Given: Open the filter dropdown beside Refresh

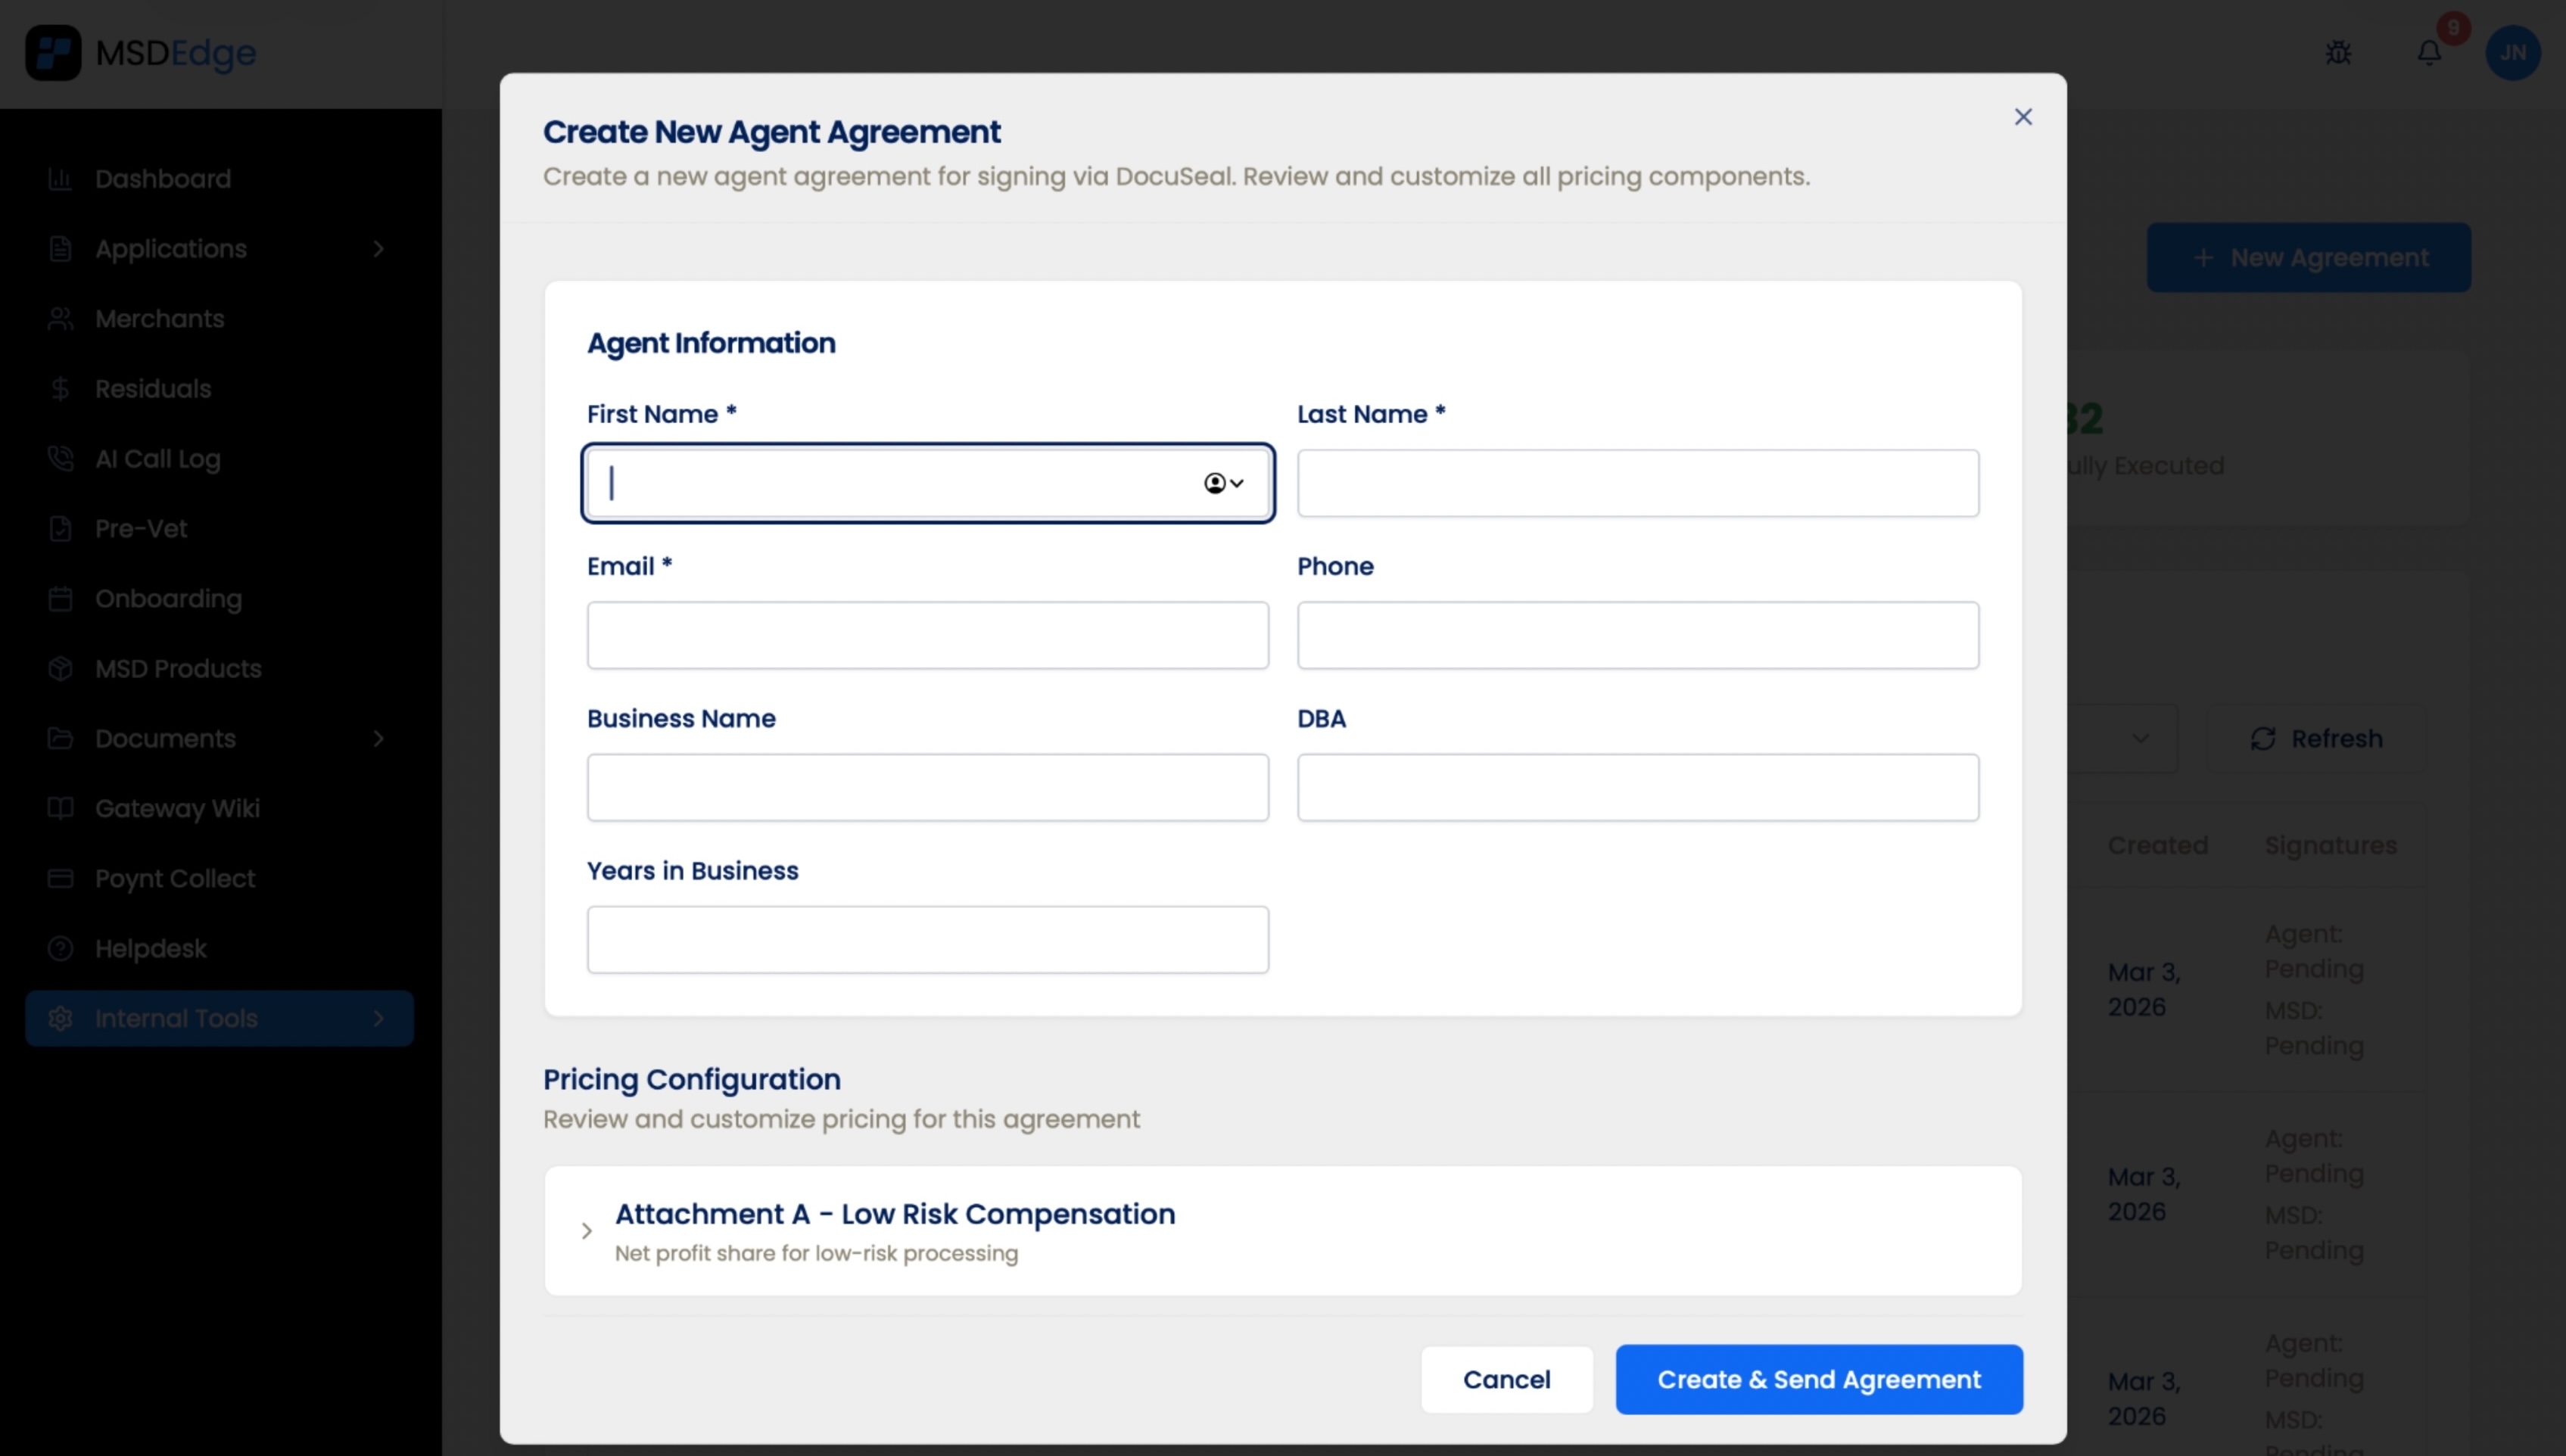Looking at the screenshot, I should click(x=2140, y=739).
